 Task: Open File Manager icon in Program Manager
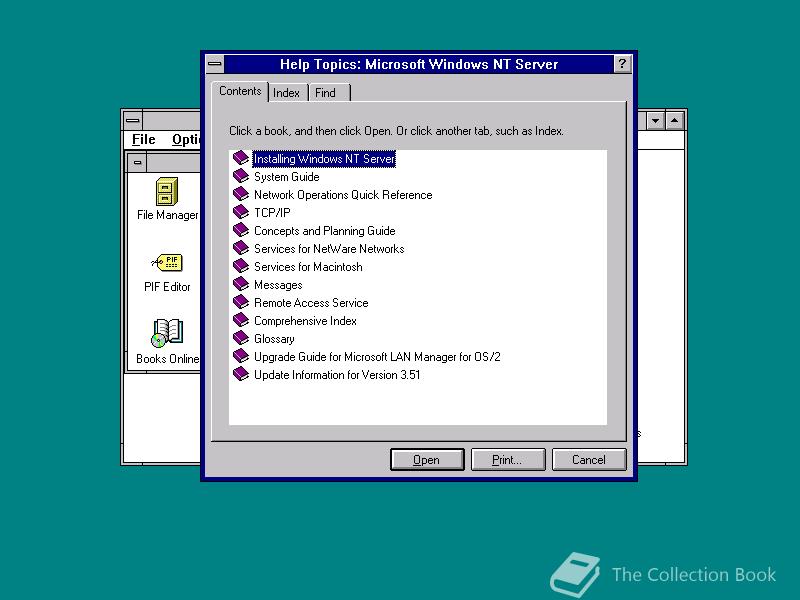(x=167, y=192)
